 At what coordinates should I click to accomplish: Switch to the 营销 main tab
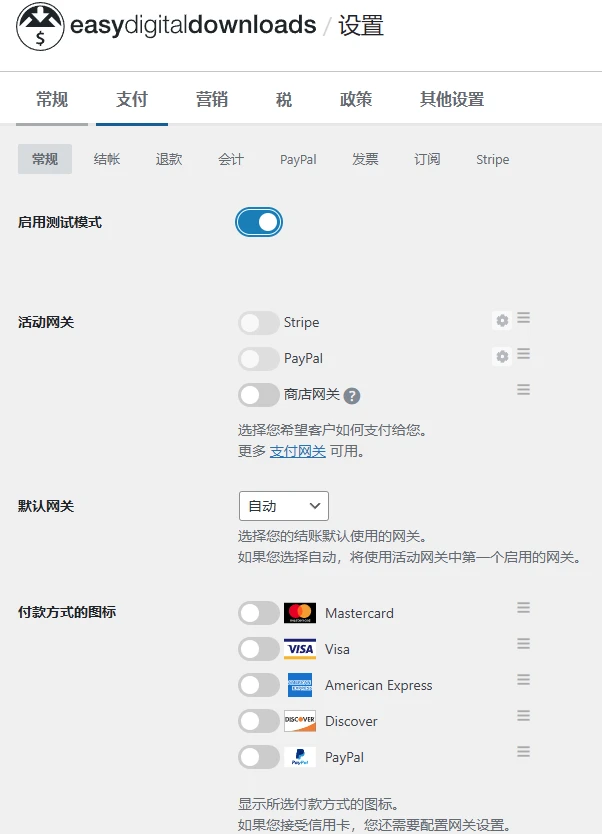[x=212, y=99]
